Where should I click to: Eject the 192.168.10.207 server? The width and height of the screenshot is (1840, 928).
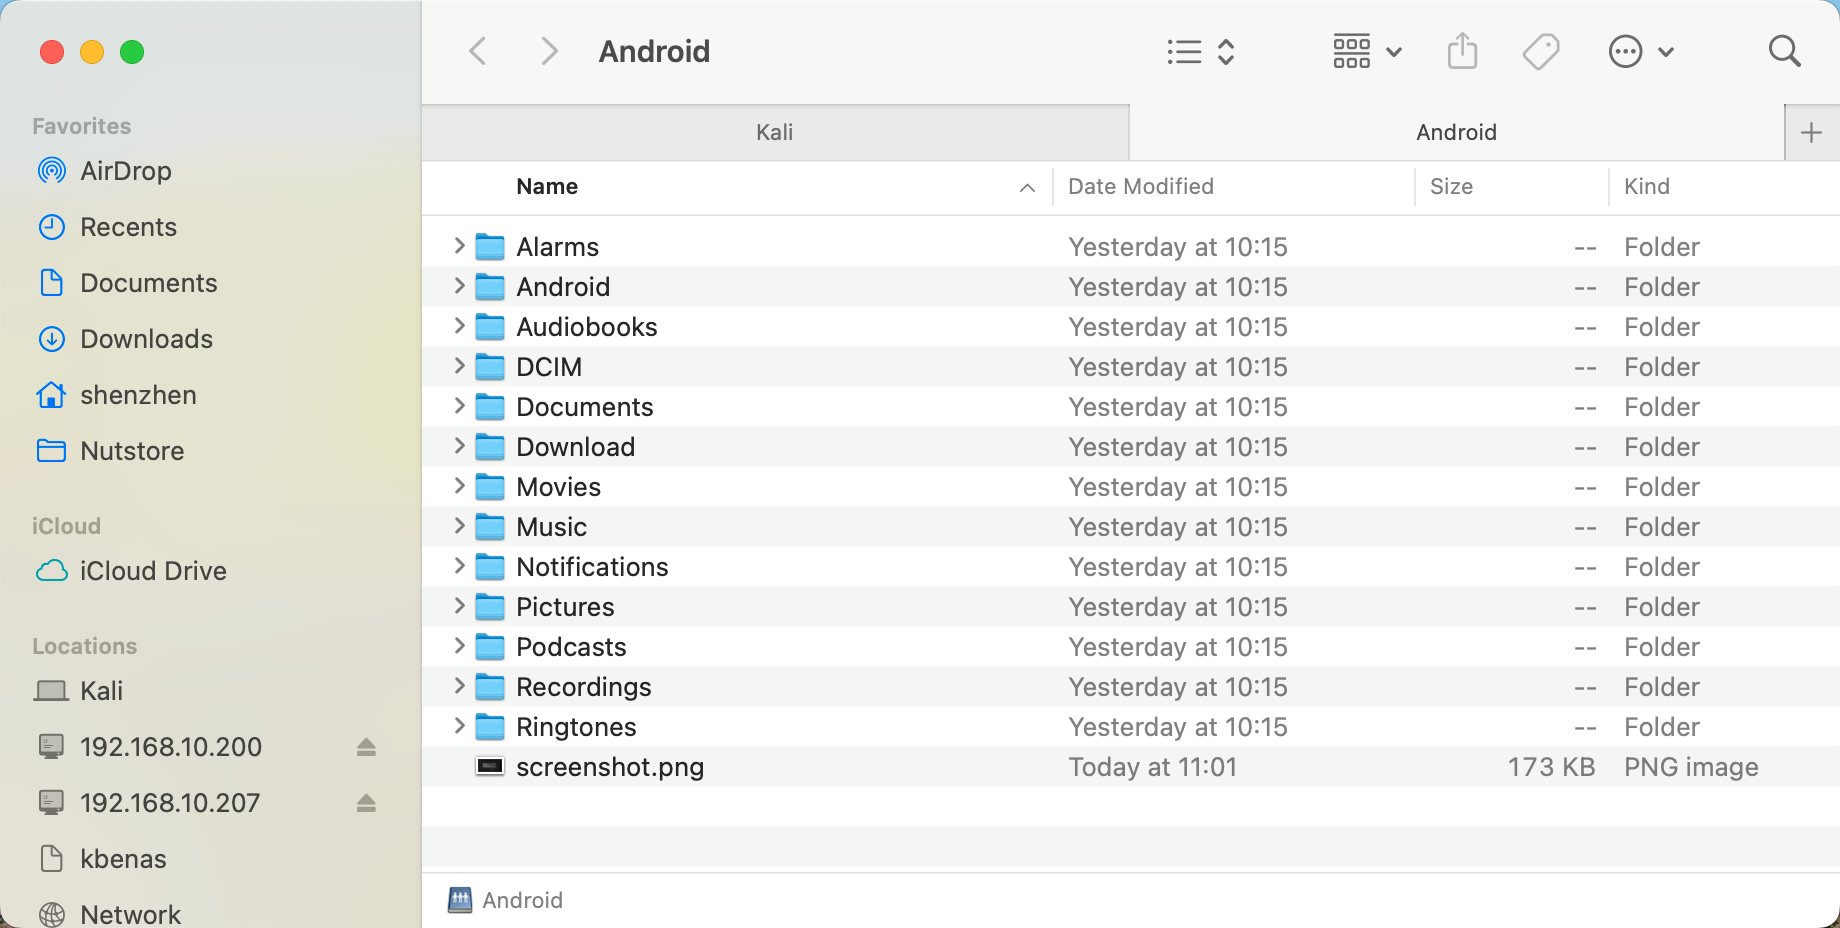pos(366,803)
